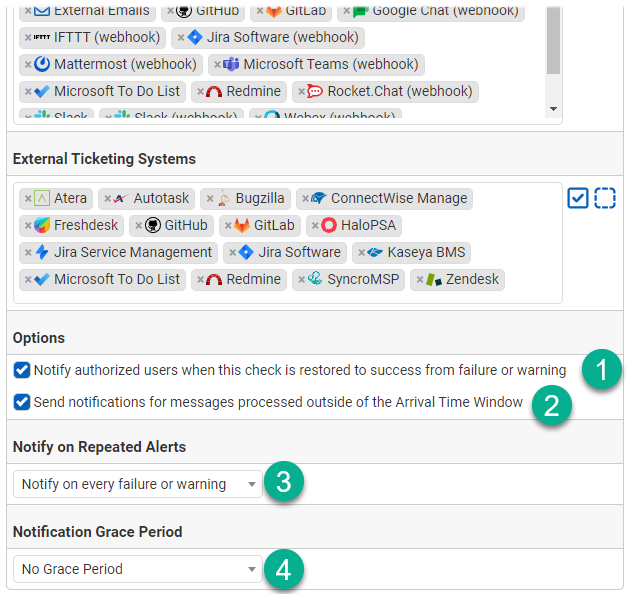Click the Atera logo icon
This screenshot has width=629, height=594.
42,199
